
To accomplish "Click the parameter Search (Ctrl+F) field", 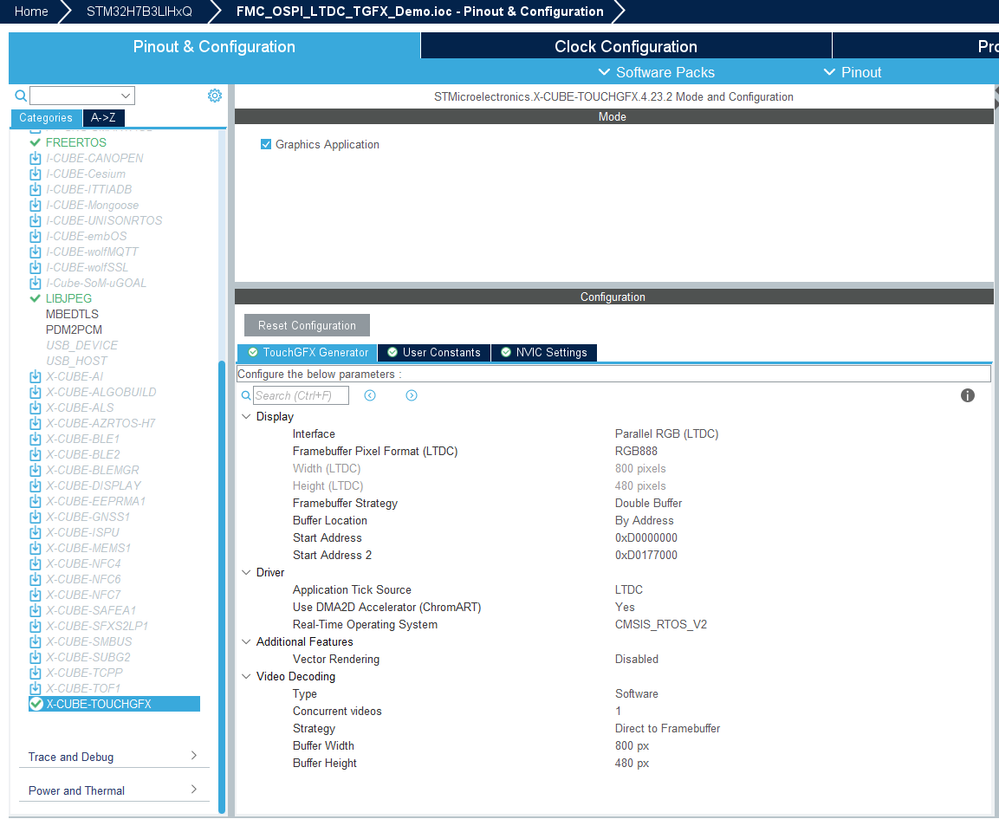I will point(301,396).
